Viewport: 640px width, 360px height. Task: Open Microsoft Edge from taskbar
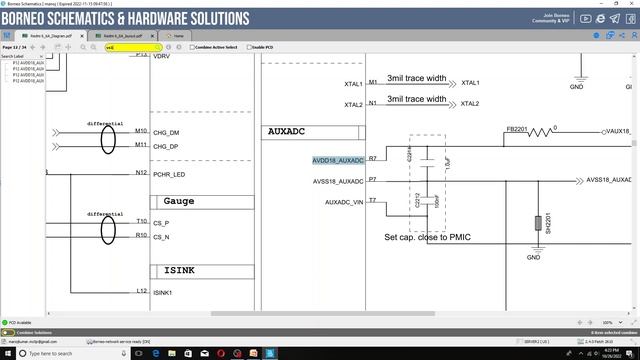pos(156,353)
